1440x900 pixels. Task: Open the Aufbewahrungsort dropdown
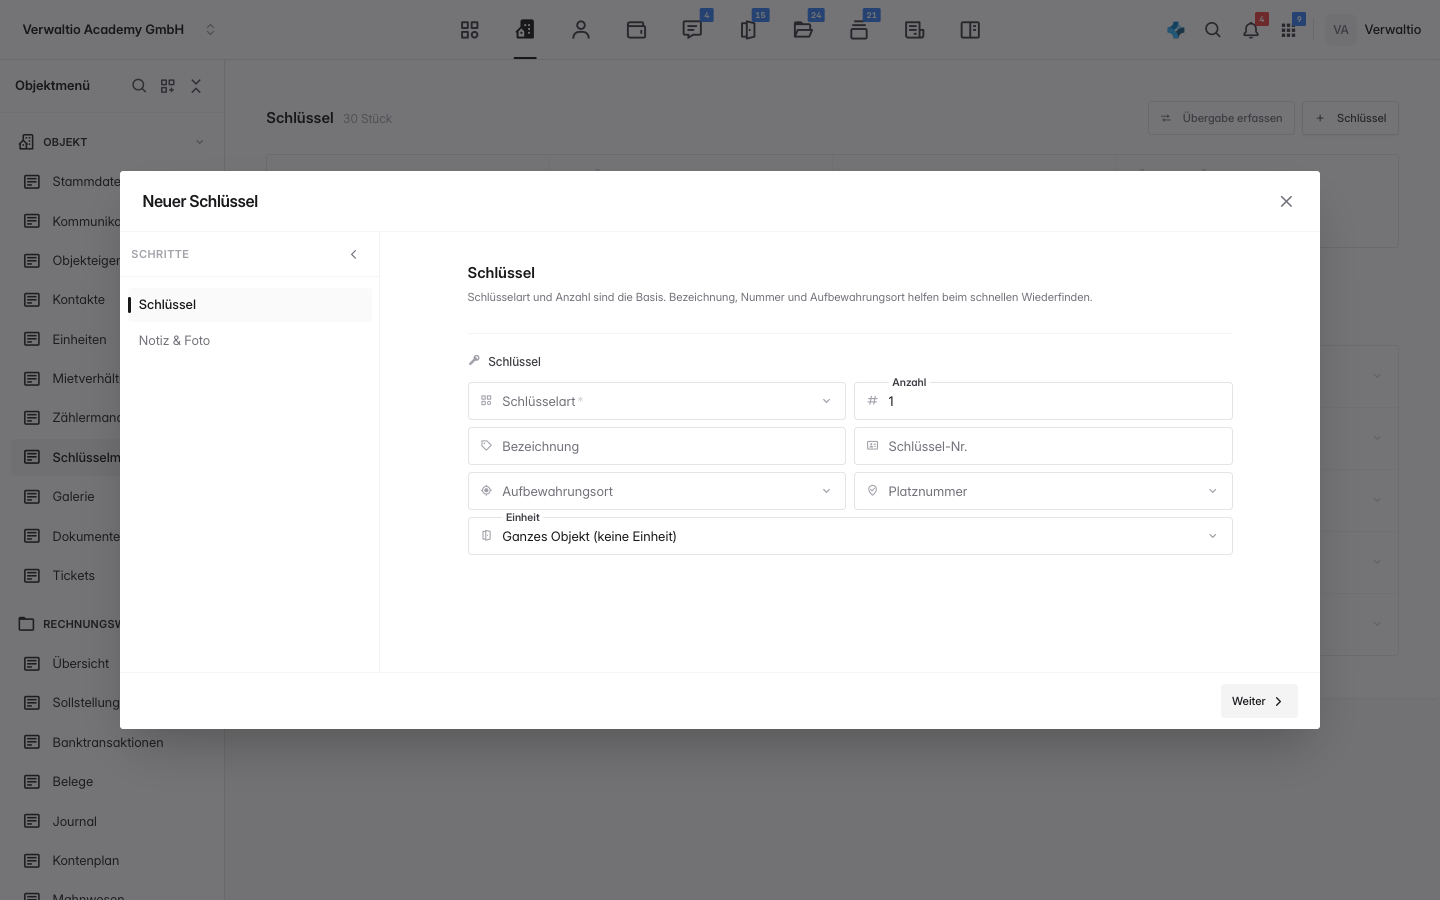657,491
